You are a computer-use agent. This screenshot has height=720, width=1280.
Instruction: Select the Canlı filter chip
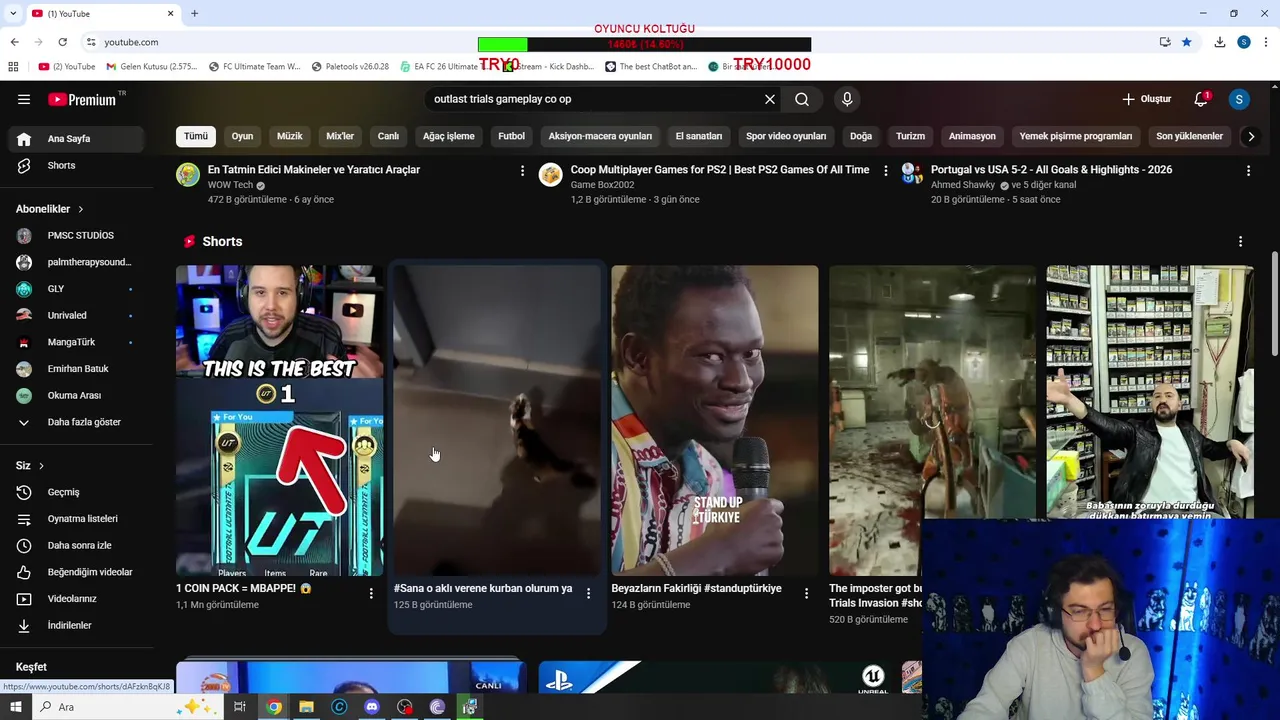pyautogui.click(x=388, y=136)
